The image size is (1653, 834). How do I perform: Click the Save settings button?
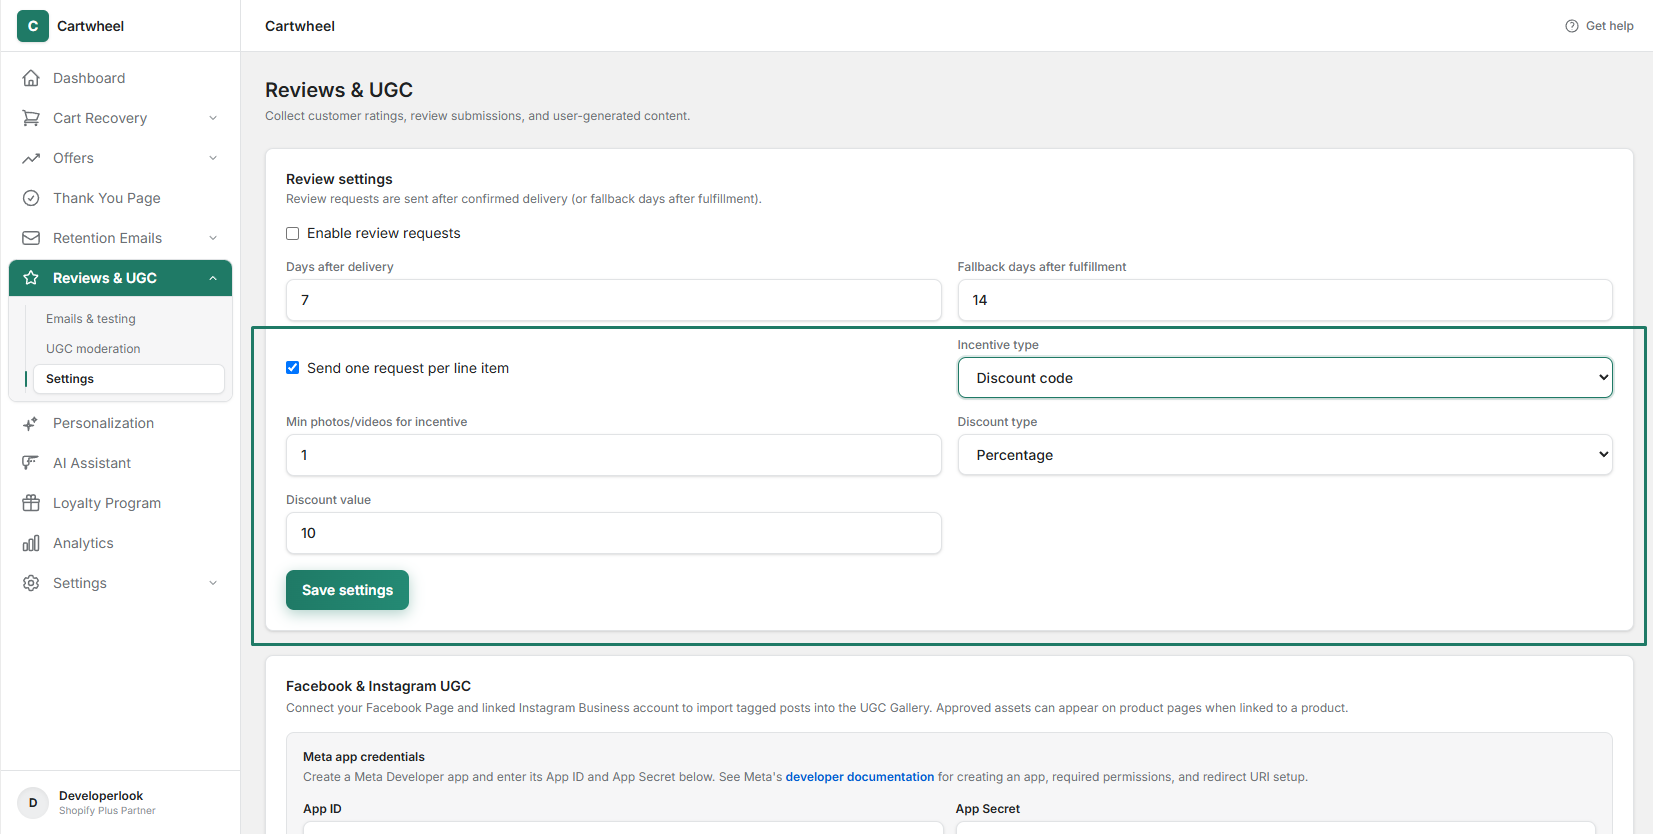(347, 590)
